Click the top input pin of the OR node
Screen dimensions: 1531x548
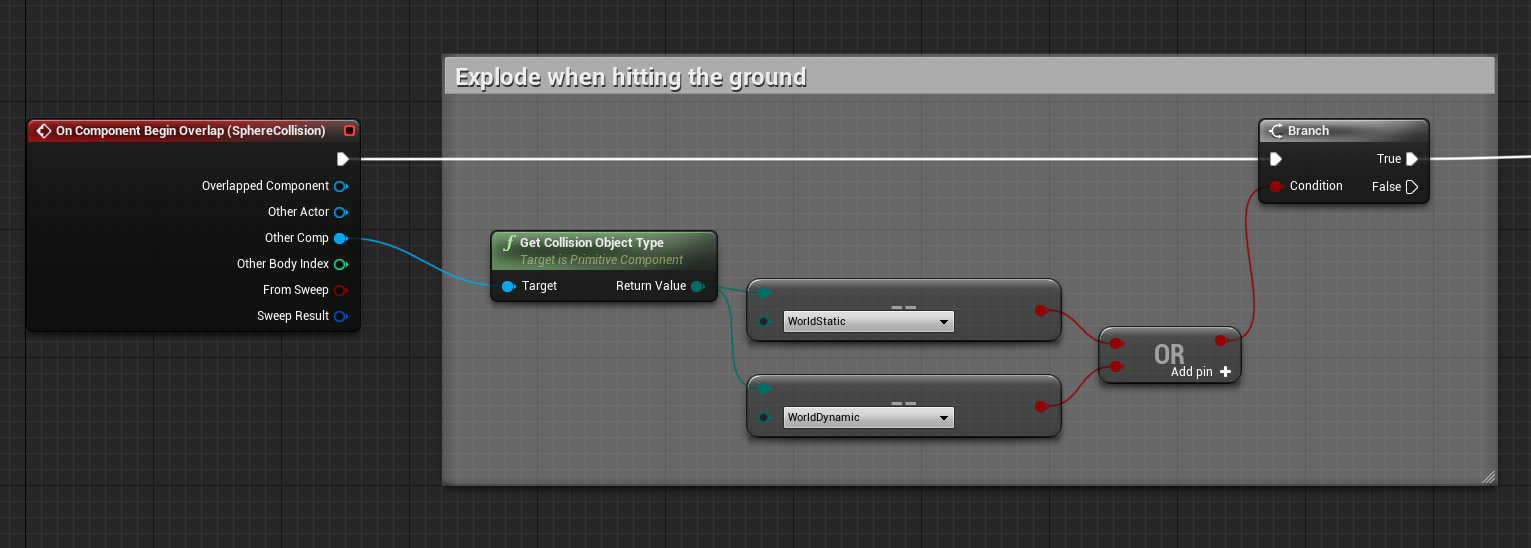1116,343
